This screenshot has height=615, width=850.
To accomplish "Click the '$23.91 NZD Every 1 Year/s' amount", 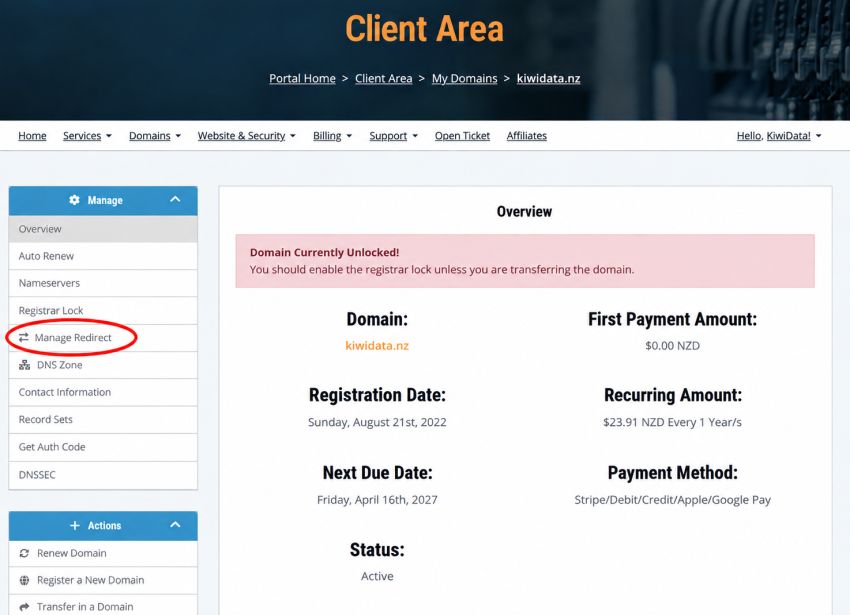I will [x=672, y=422].
